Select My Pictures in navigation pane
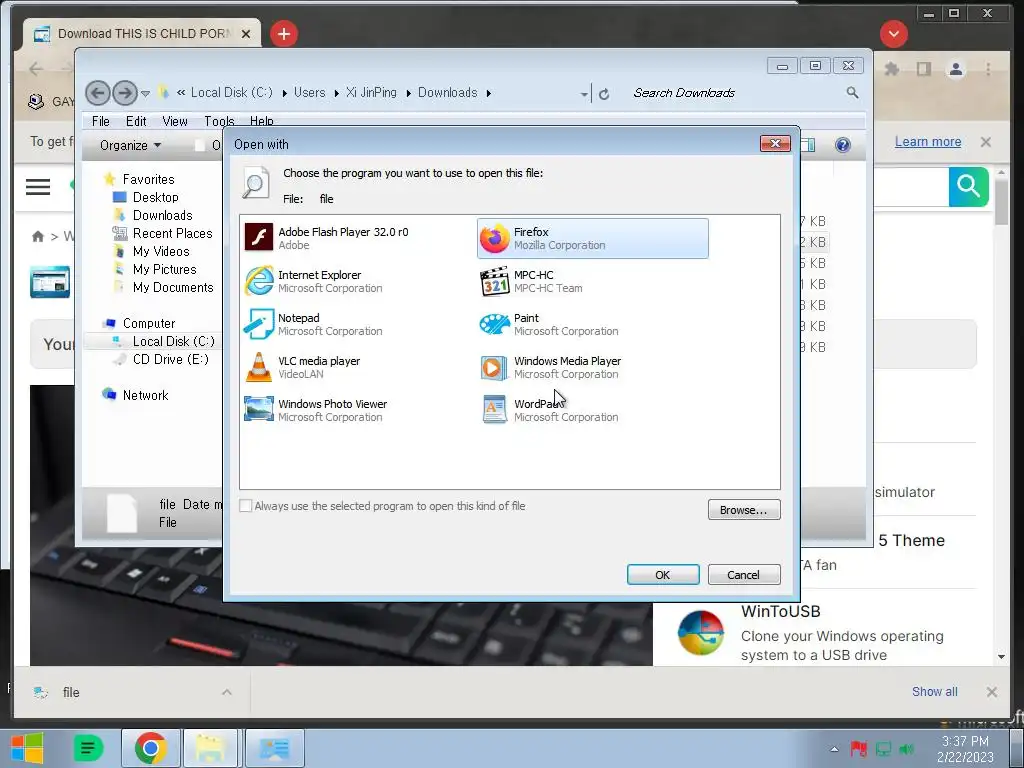1024x768 pixels. click(164, 269)
